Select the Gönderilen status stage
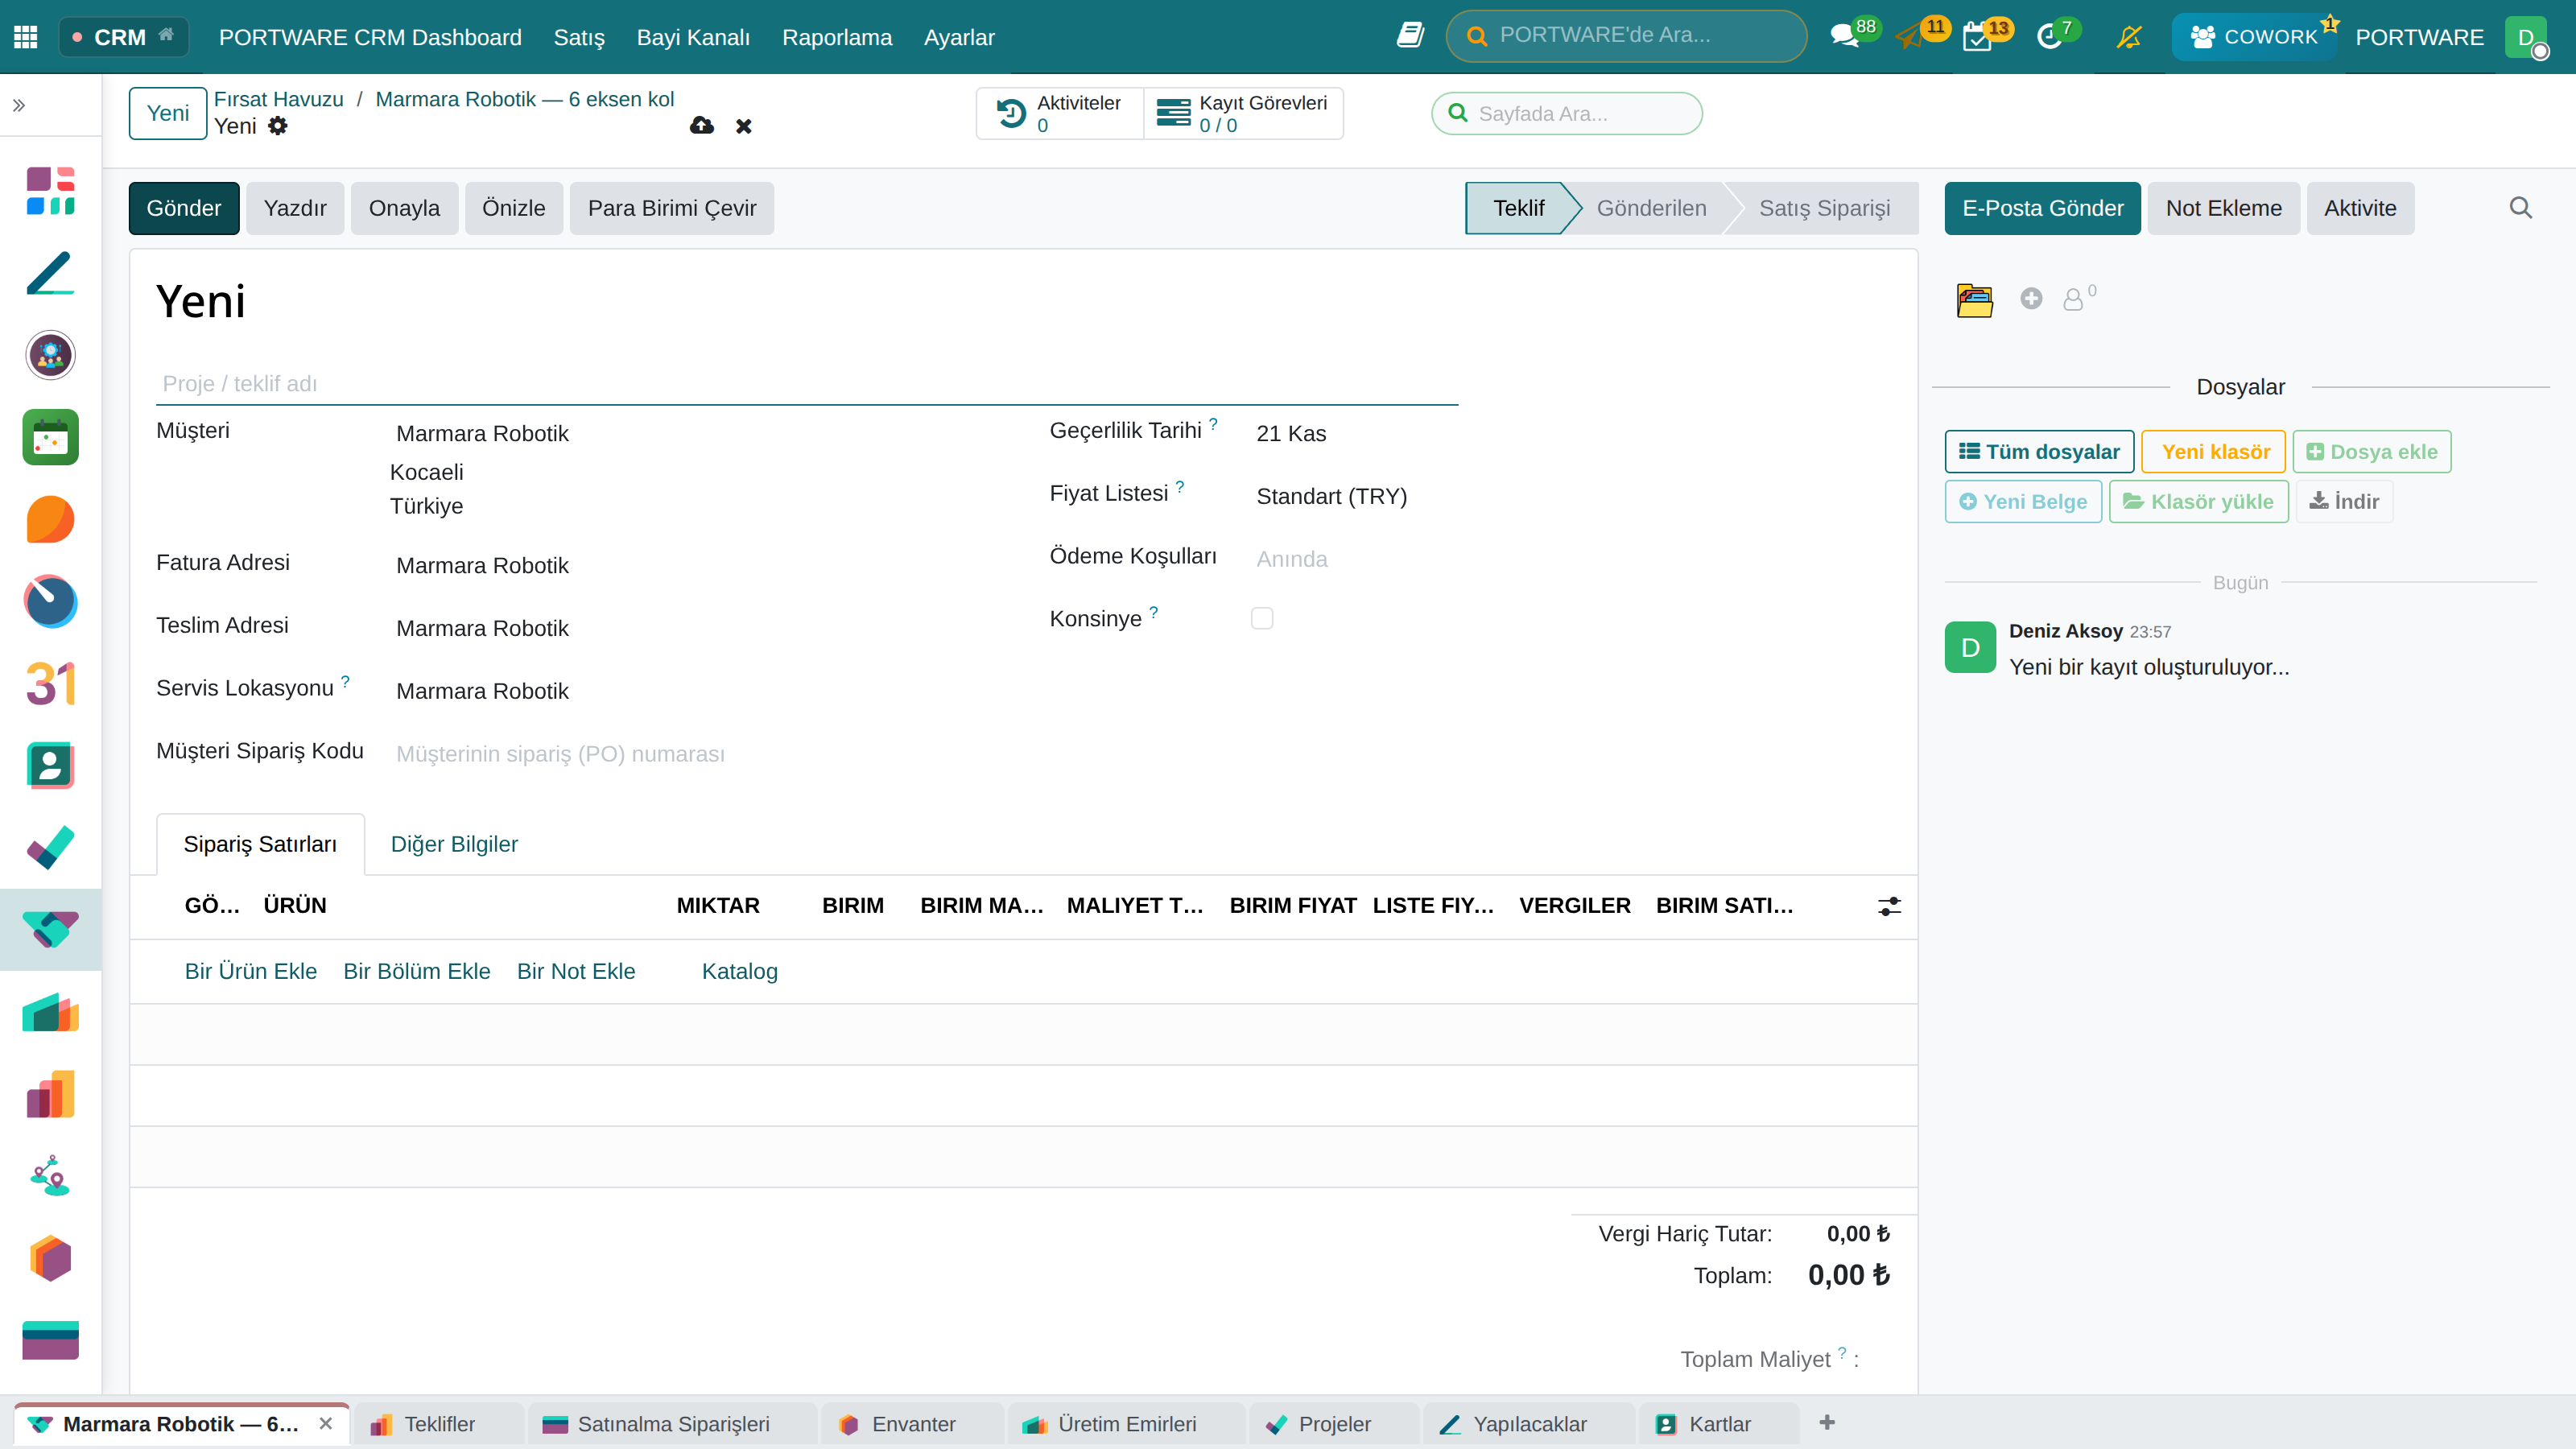Screen dimensions: 2576x1449 coord(1651,208)
